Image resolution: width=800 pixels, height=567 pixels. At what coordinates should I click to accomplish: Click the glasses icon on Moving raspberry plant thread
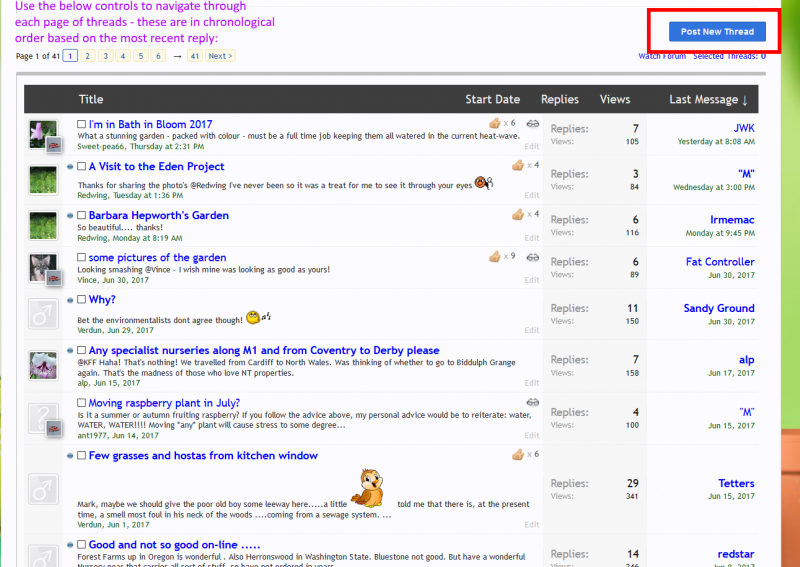532,402
